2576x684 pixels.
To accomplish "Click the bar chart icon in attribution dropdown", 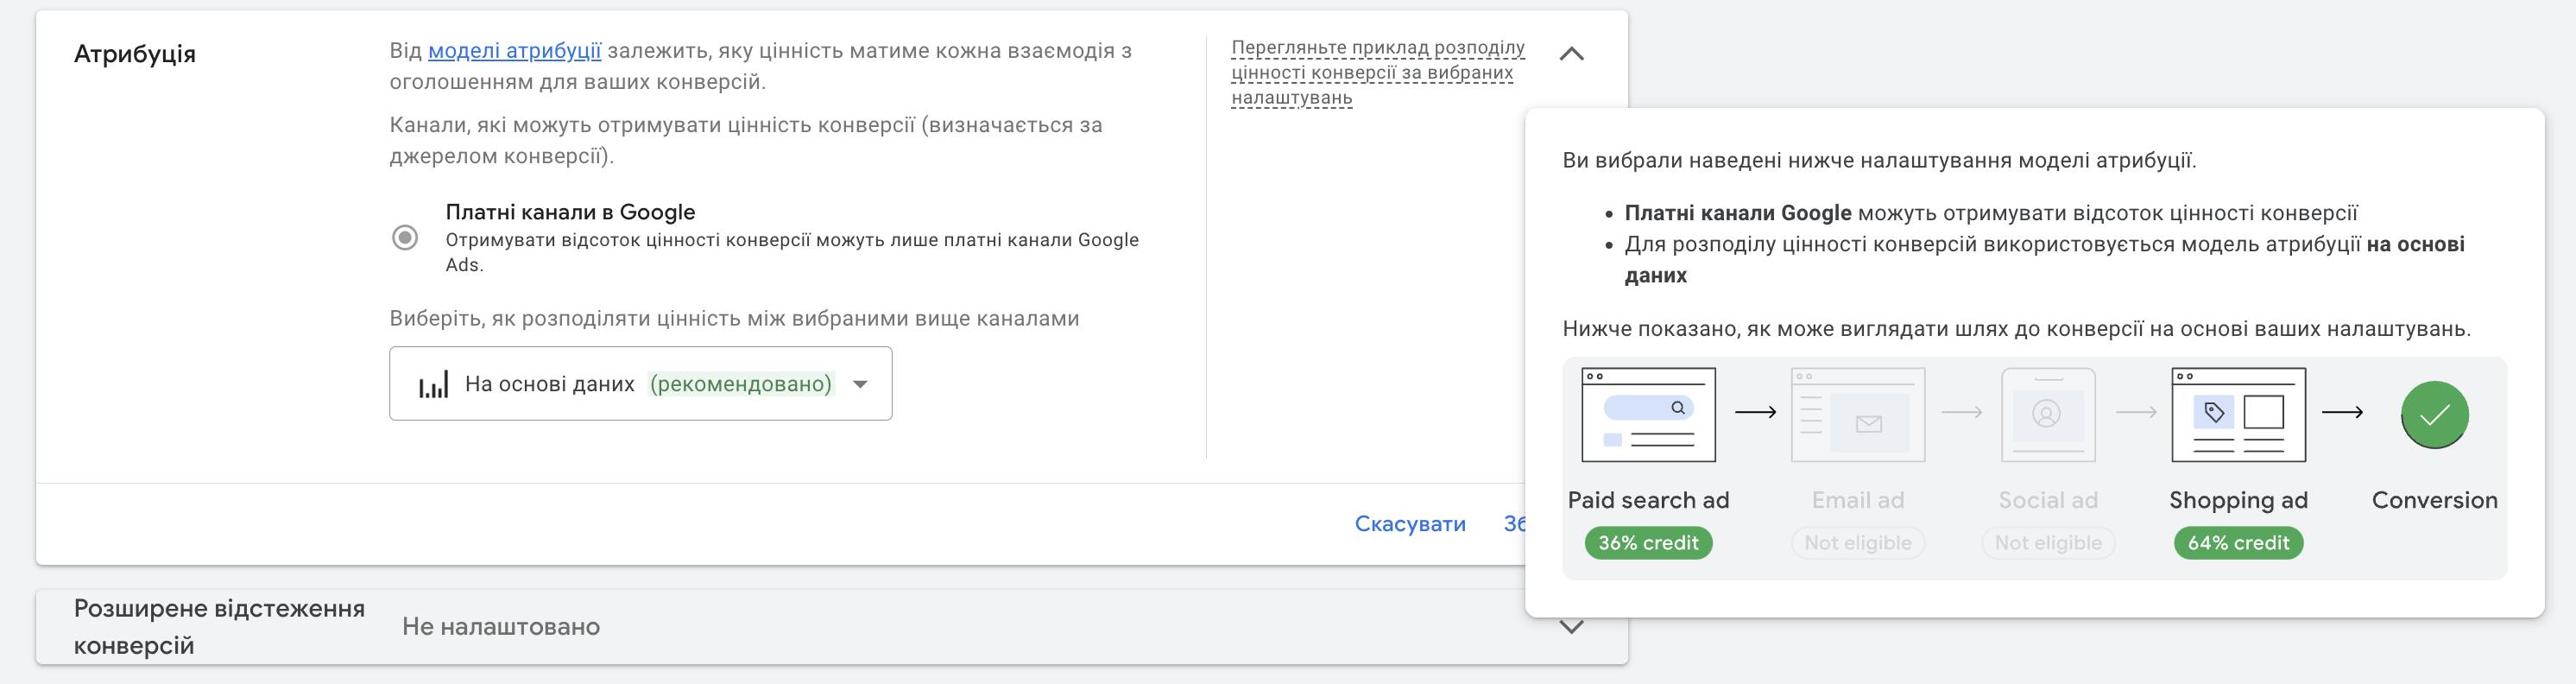I will [433, 384].
